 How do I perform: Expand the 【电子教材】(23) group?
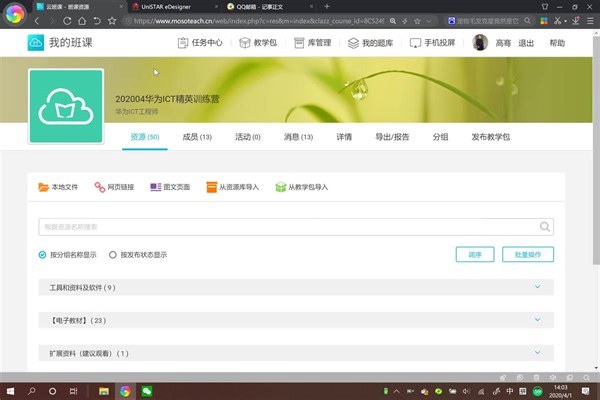[296, 320]
